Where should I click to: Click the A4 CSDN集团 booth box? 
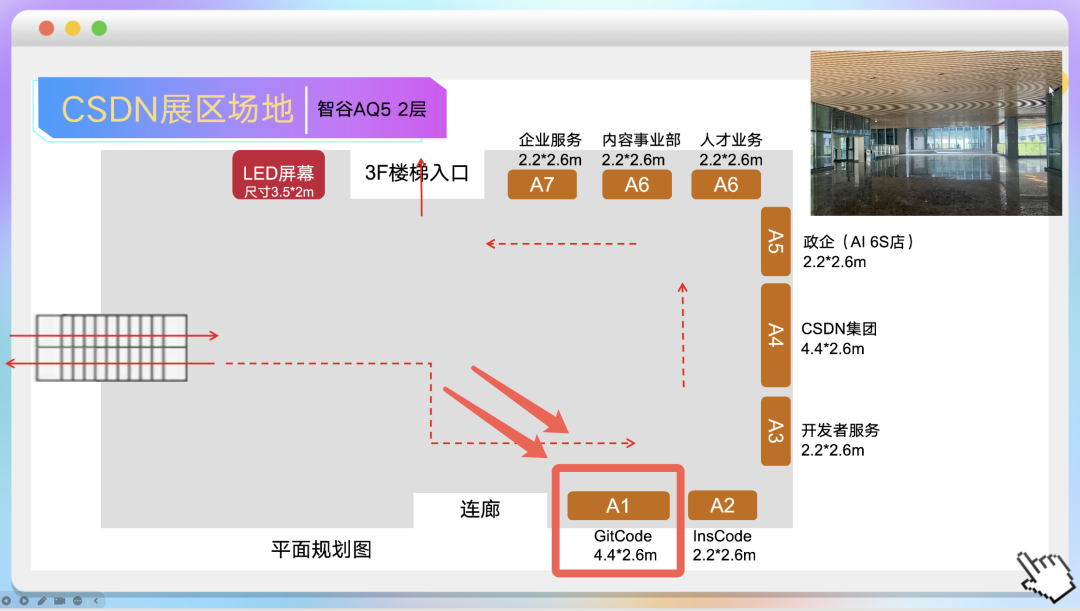(x=775, y=335)
